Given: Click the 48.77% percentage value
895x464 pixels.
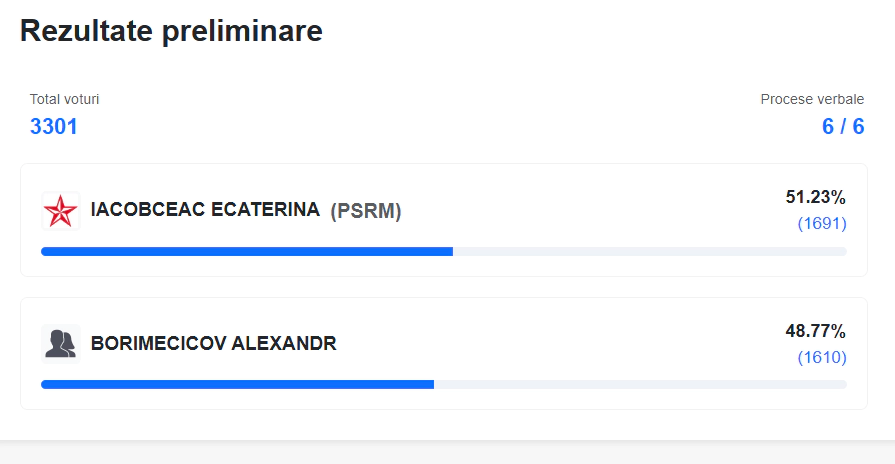Looking at the screenshot, I should click(815, 331).
